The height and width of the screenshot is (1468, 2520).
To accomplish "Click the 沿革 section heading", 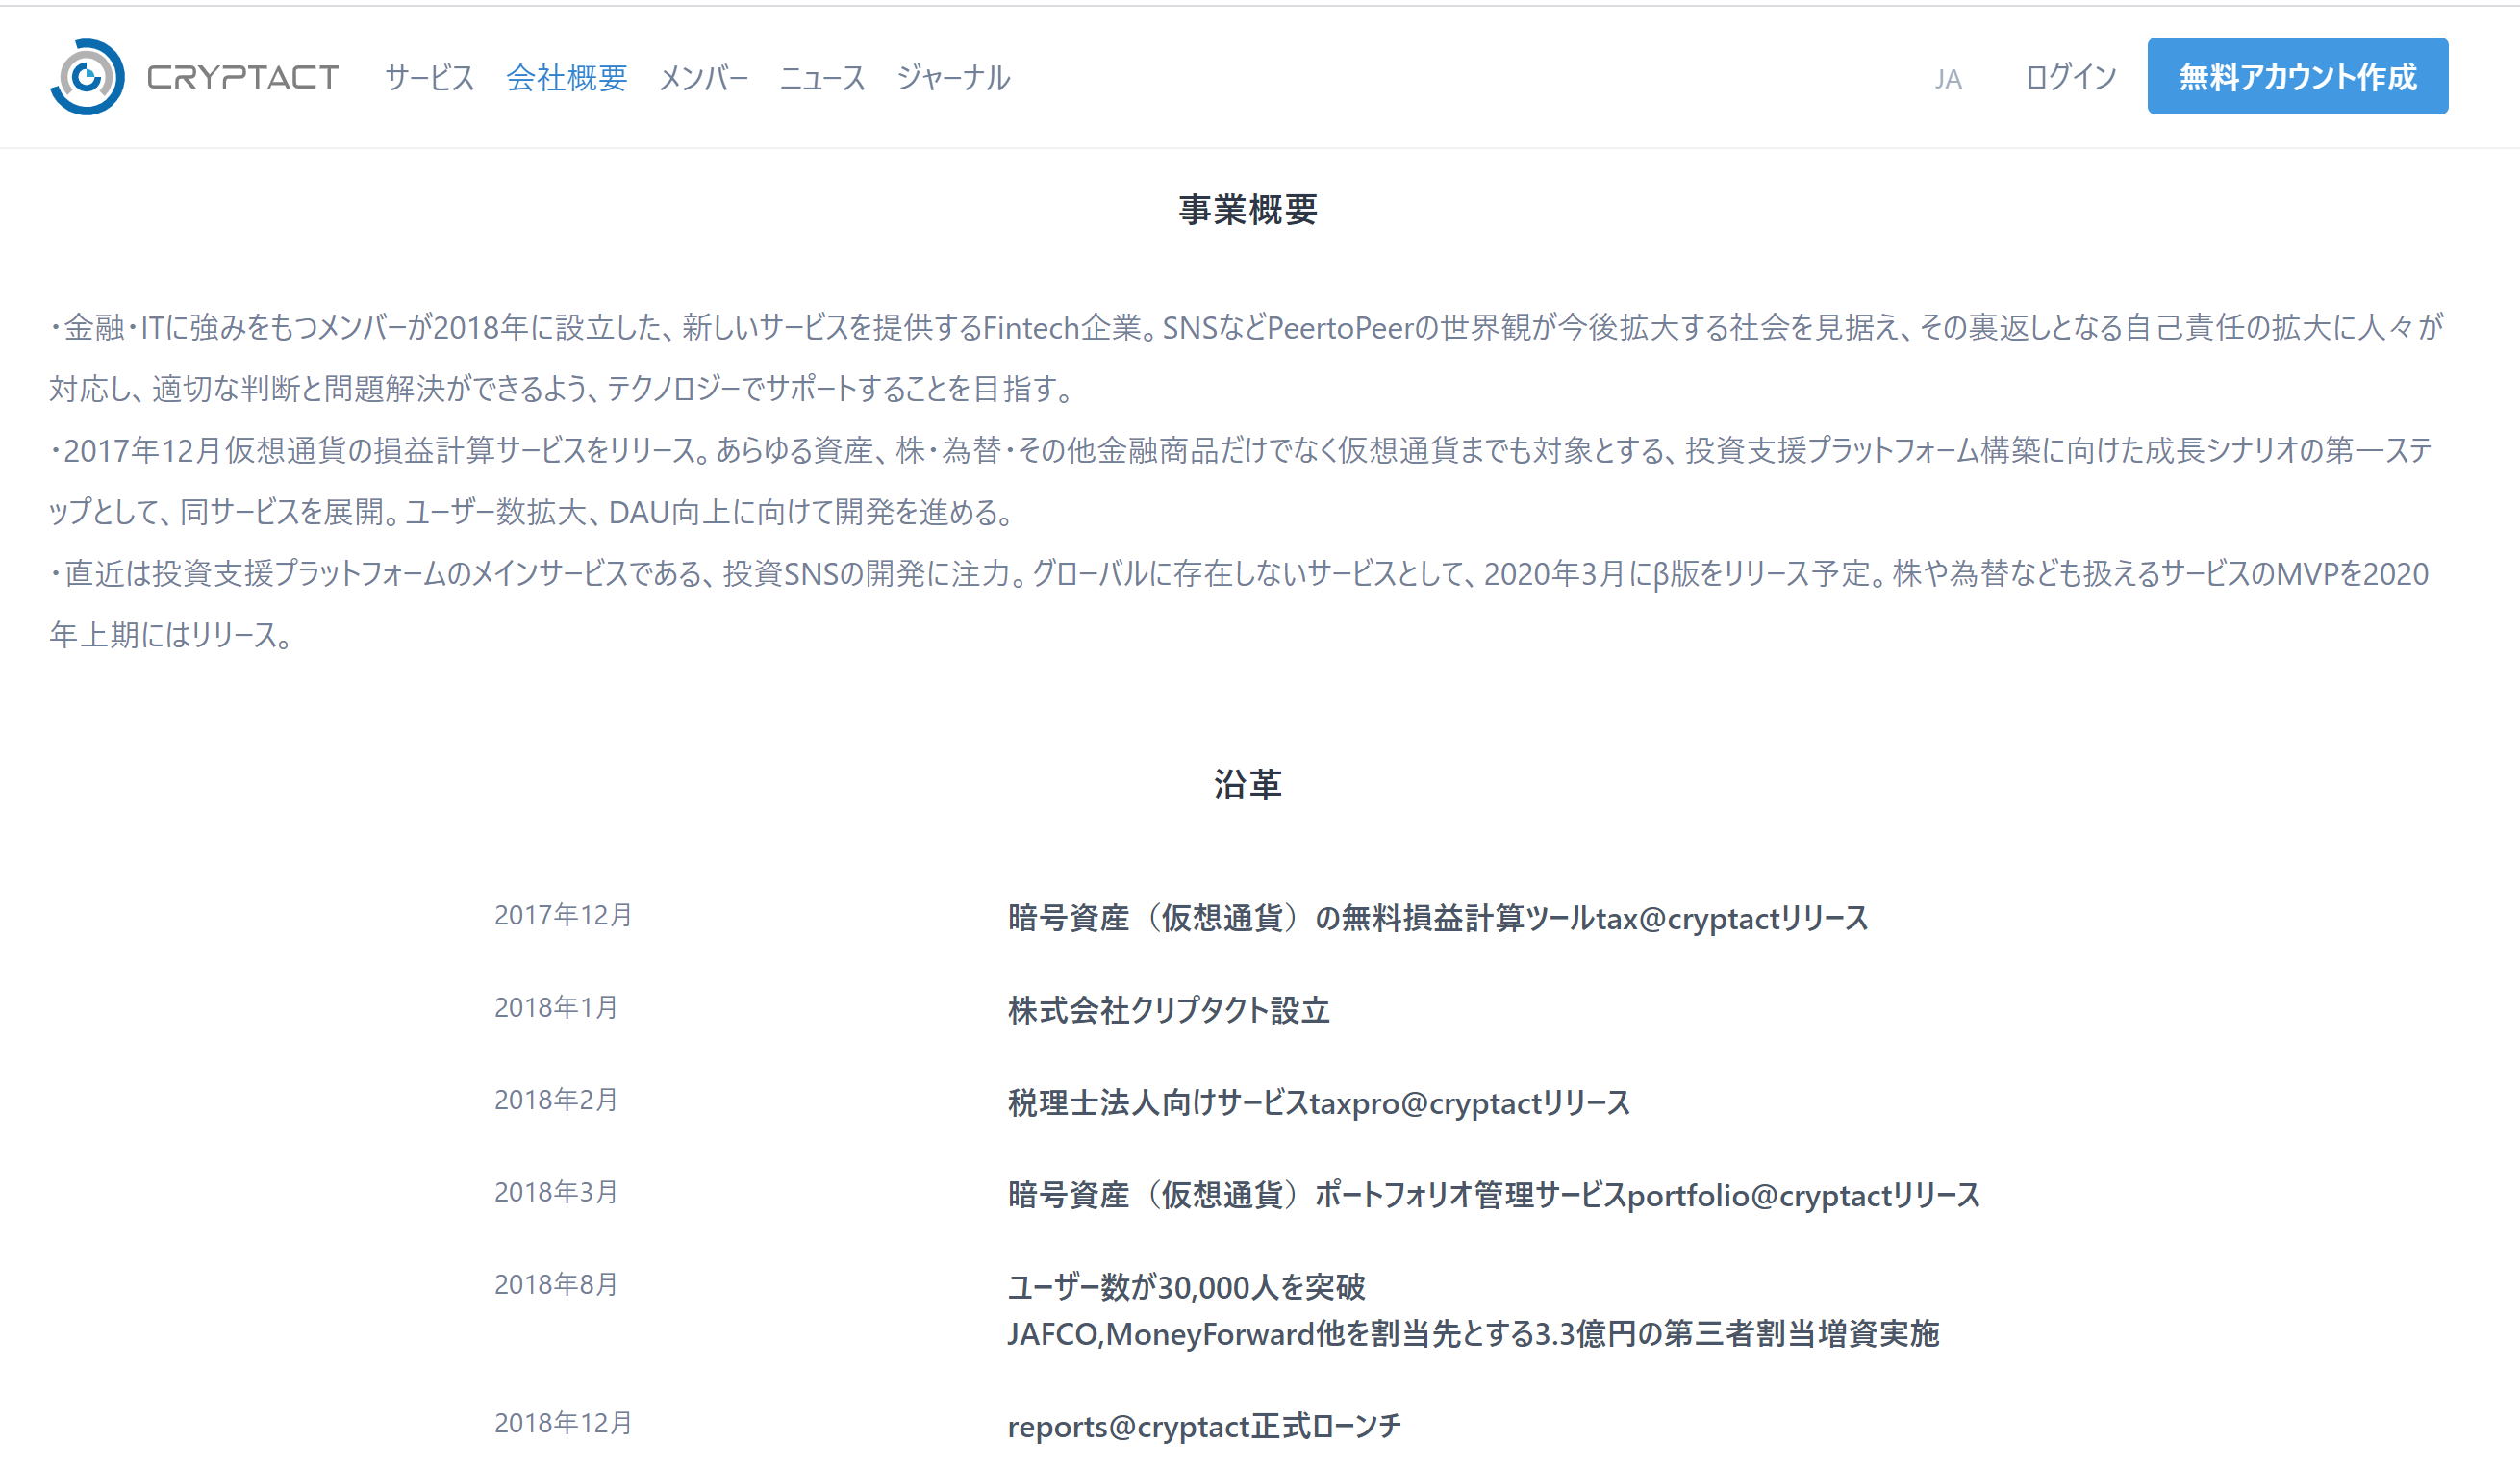I will coord(1247,784).
